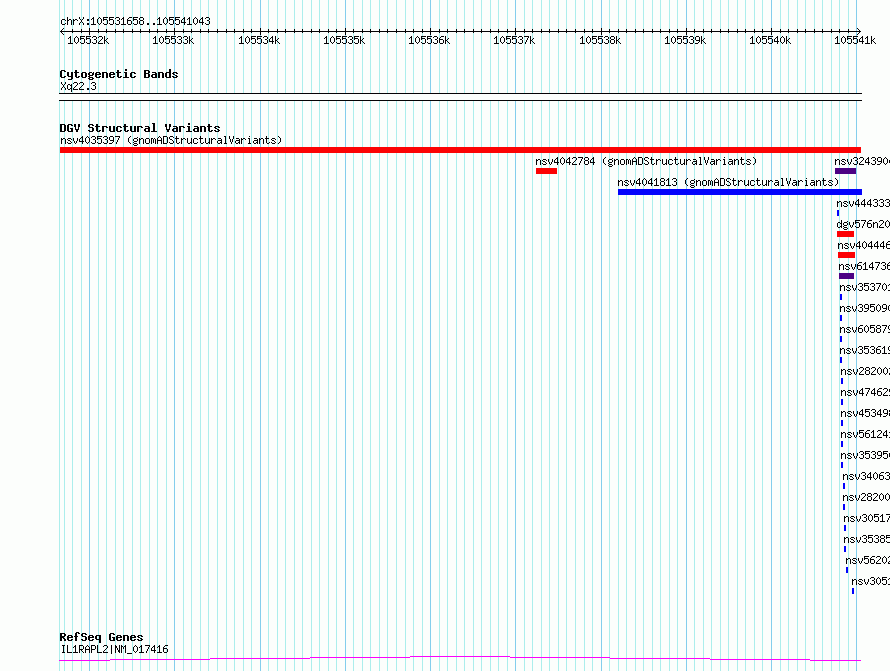Click the 105539k ruler position

pos(685,40)
